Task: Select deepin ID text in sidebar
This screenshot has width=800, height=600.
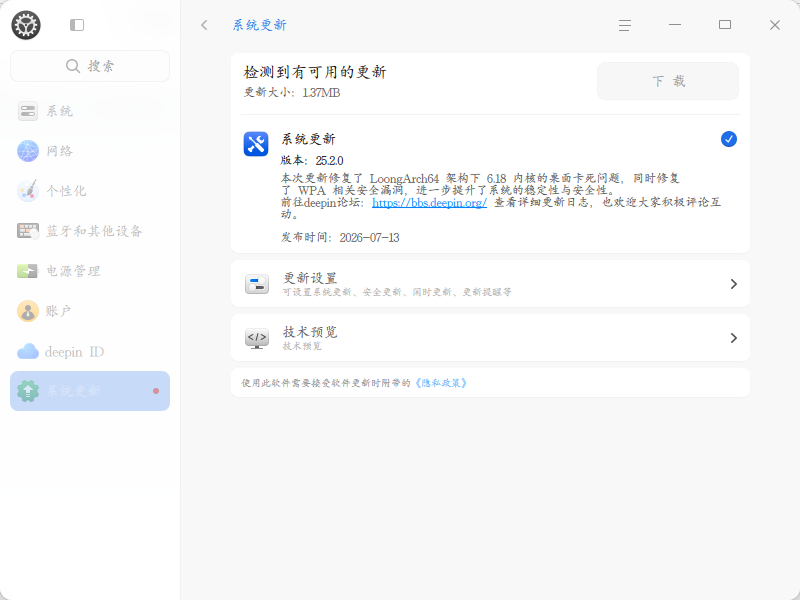Action: click(74, 352)
